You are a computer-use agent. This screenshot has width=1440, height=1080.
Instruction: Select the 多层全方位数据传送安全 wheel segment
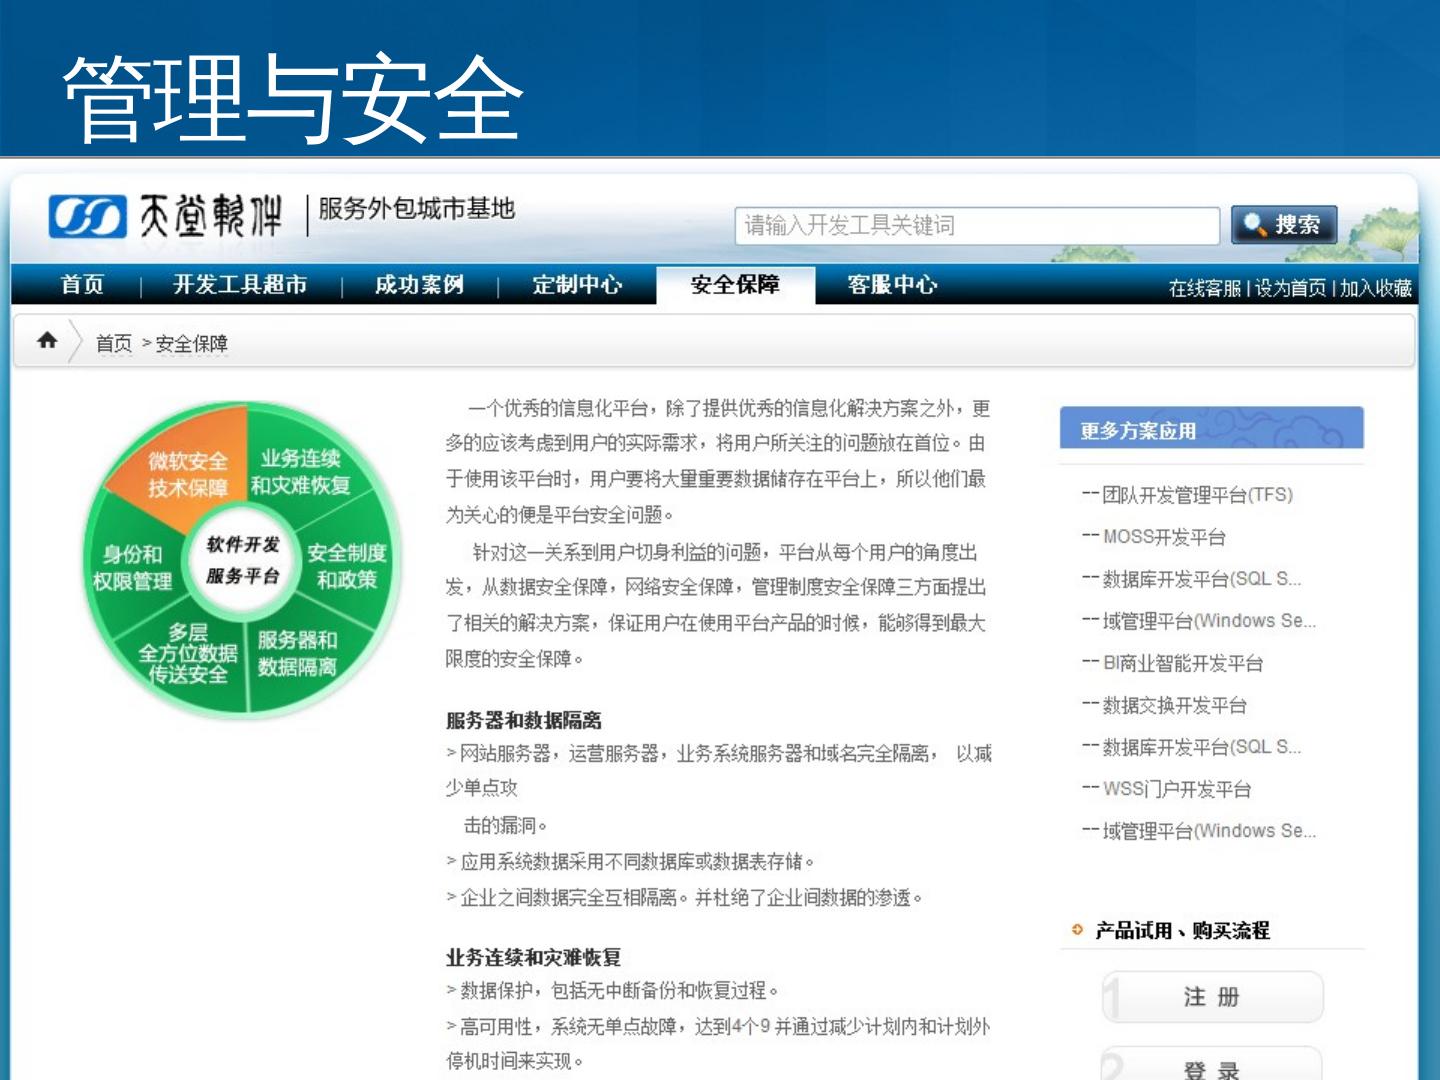tap(188, 653)
